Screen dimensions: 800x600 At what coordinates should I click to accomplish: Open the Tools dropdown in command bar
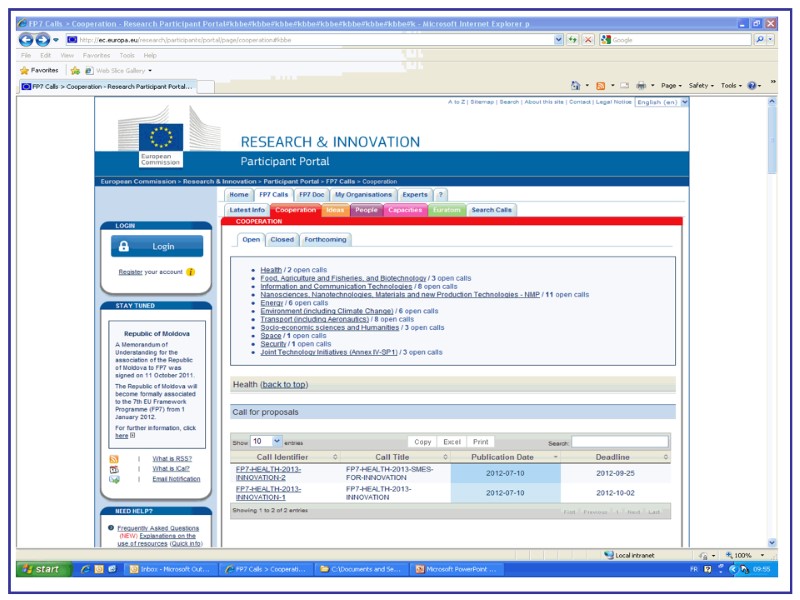coord(731,86)
